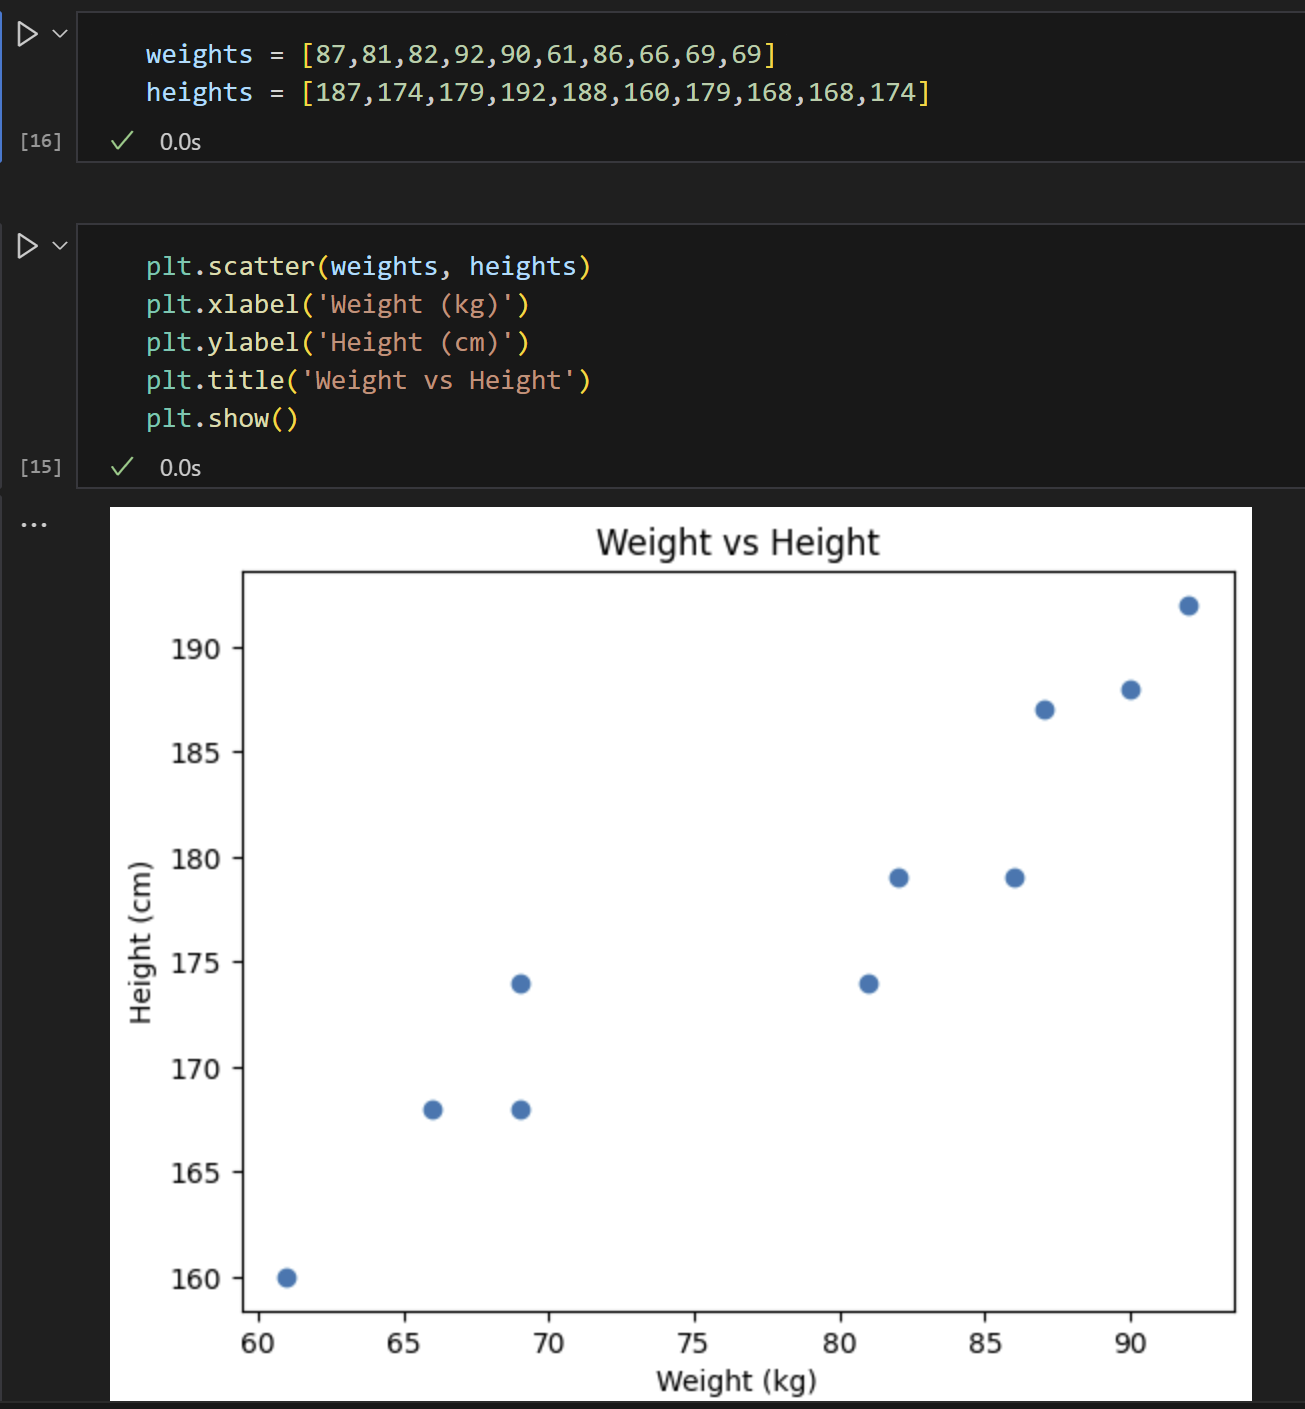Place cursor in the heights list line
Screen dimensions: 1305x1409
[x=538, y=92]
